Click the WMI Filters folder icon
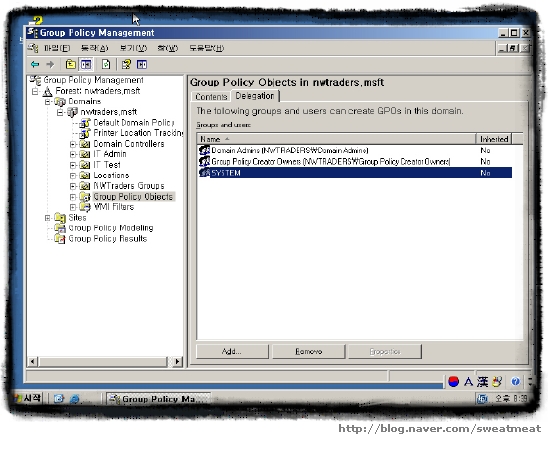The width and height of the screenshot is (548, 450). click(85, 207)
